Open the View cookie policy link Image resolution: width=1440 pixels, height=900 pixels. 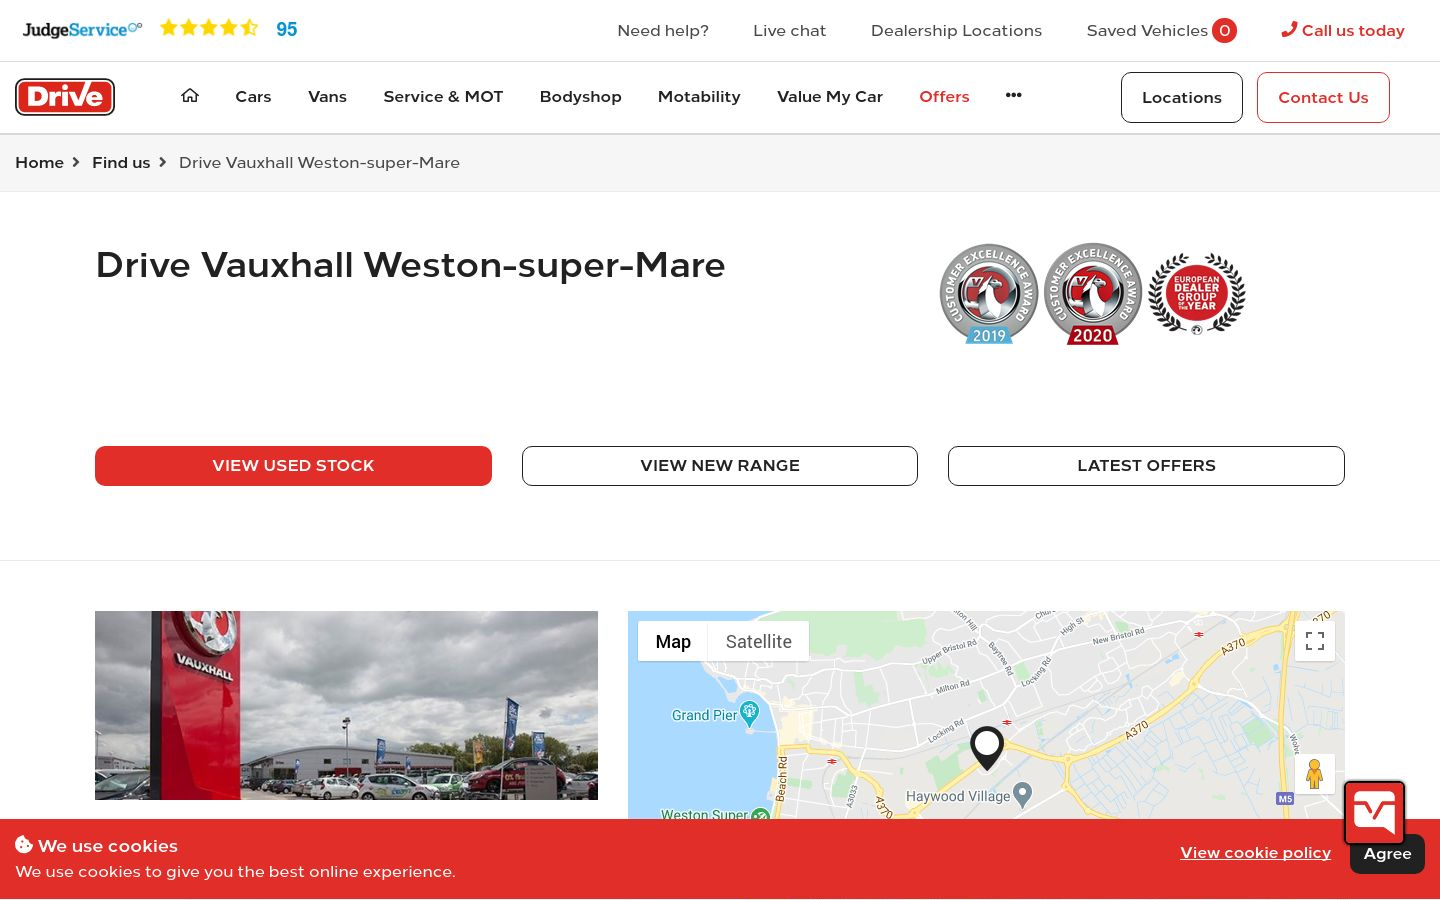pos(1255,853)
